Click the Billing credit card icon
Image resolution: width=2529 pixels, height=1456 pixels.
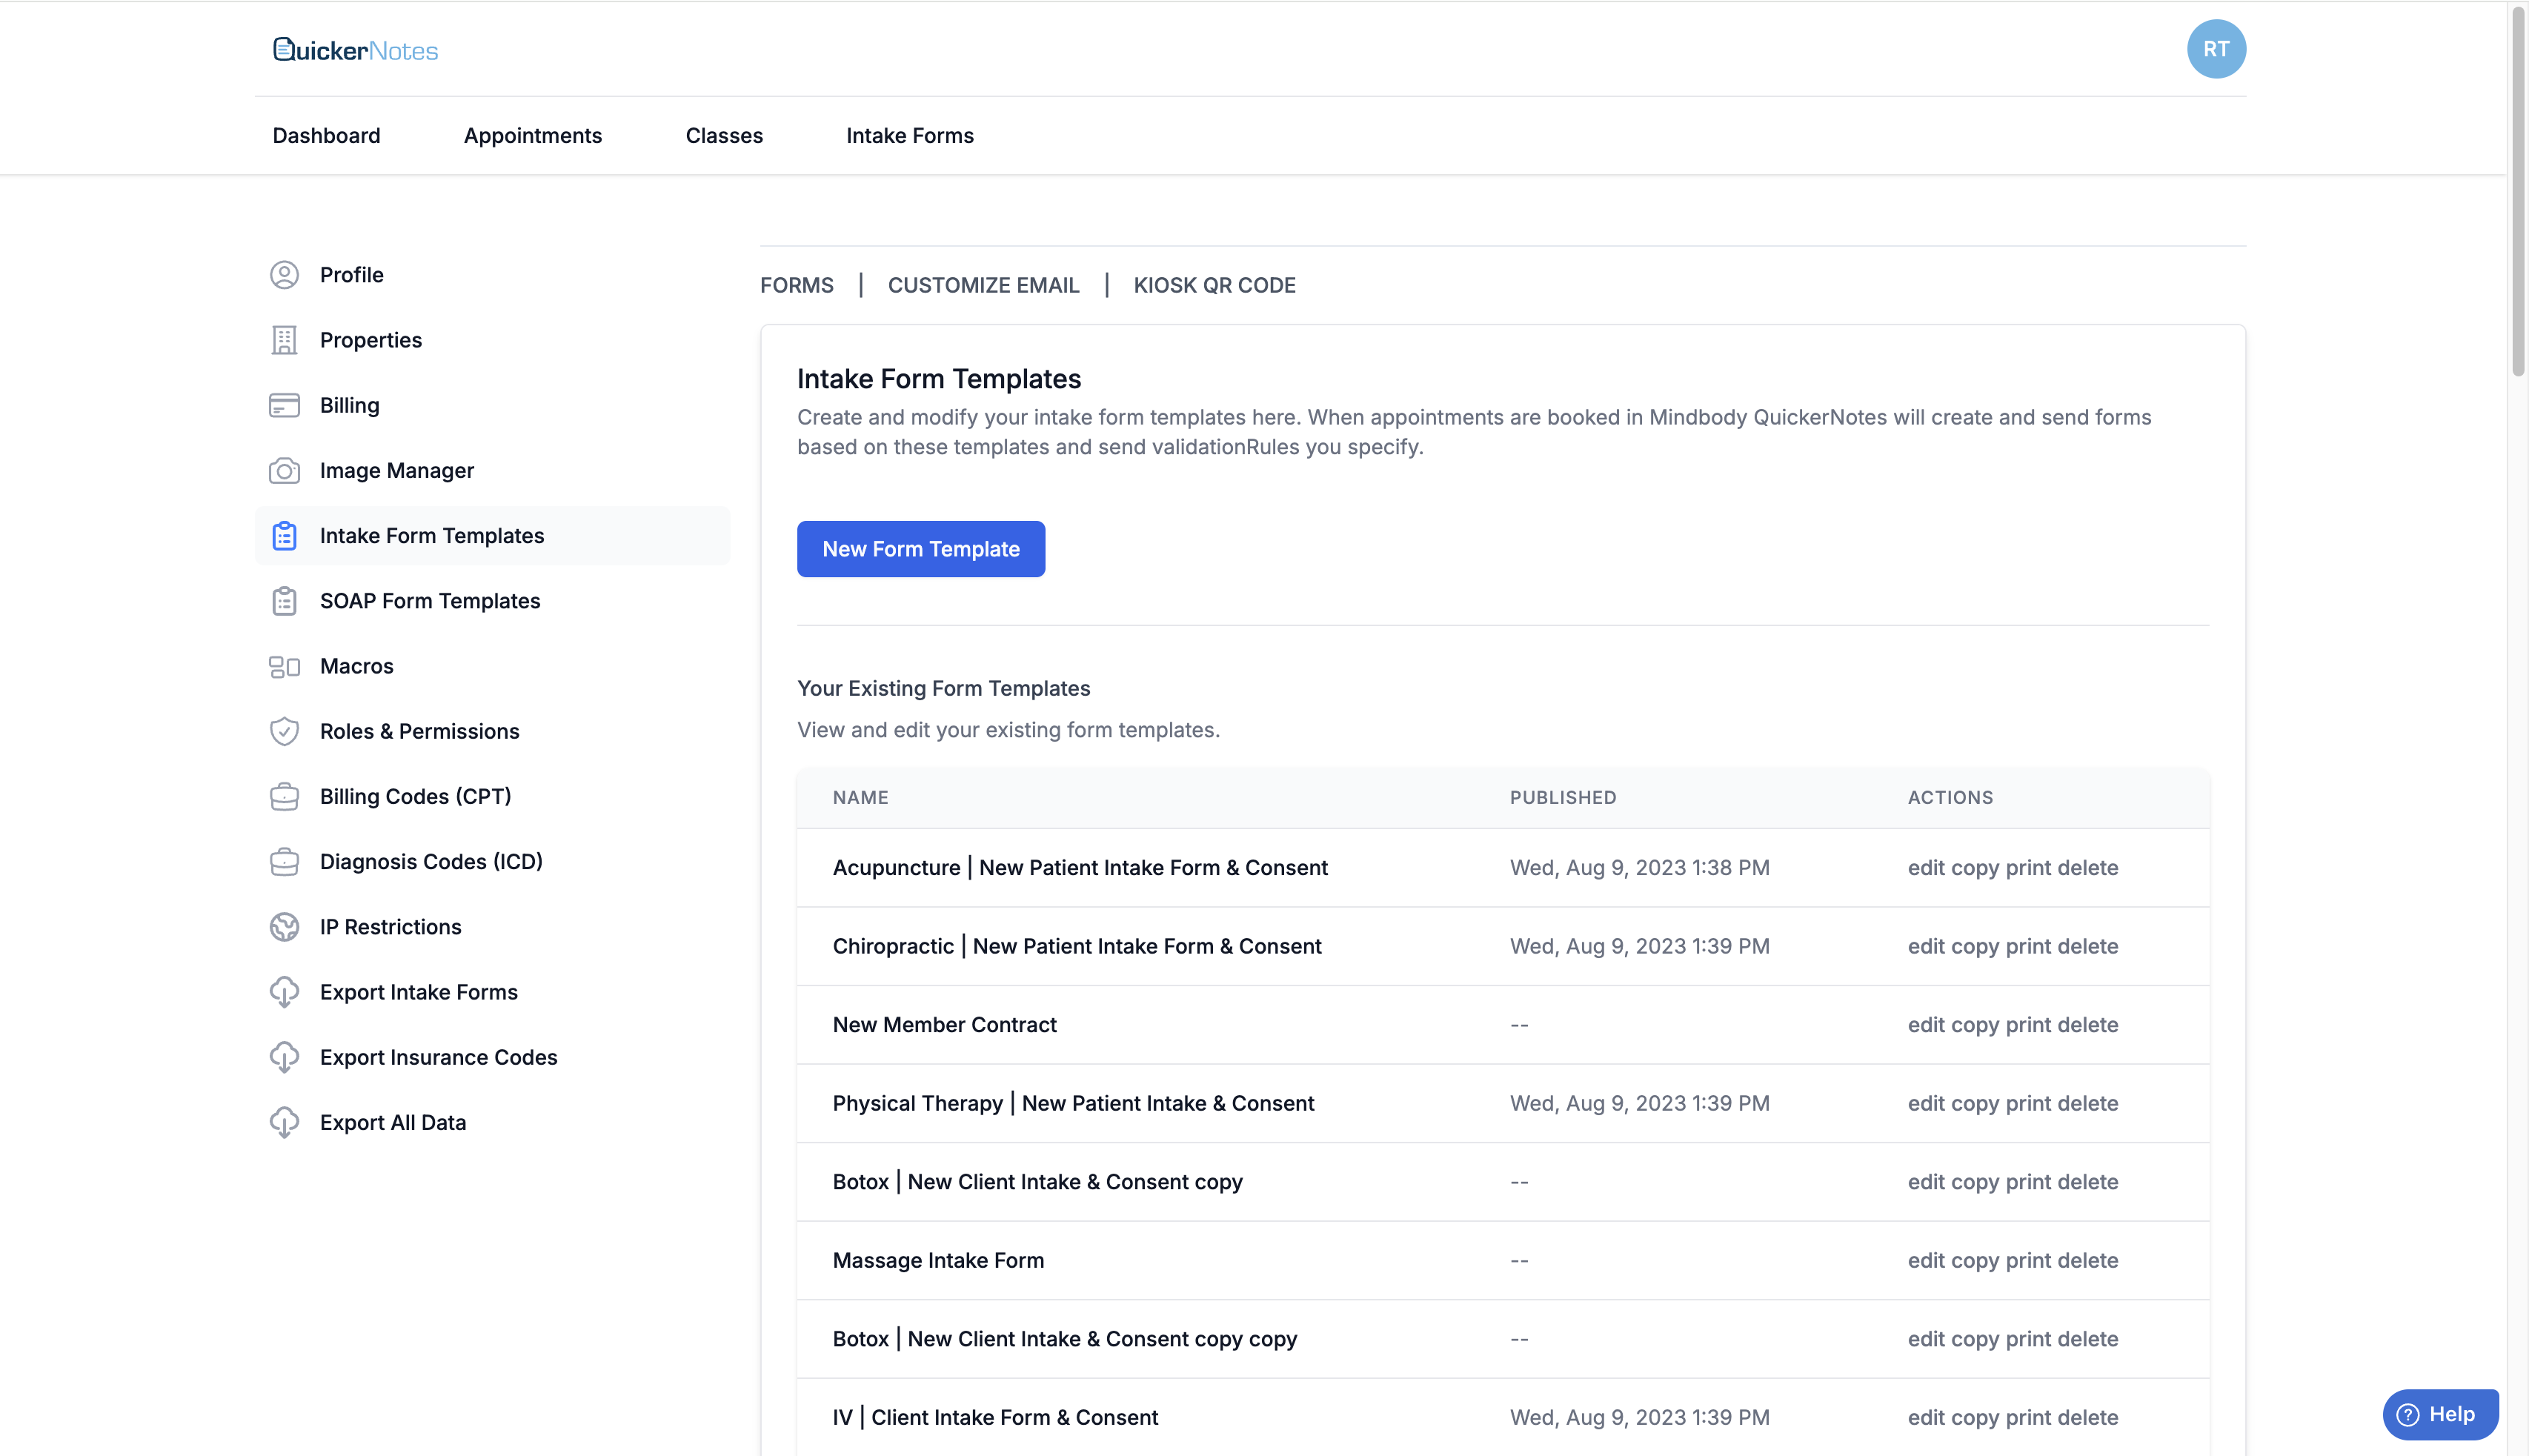(x=284, y=405)
